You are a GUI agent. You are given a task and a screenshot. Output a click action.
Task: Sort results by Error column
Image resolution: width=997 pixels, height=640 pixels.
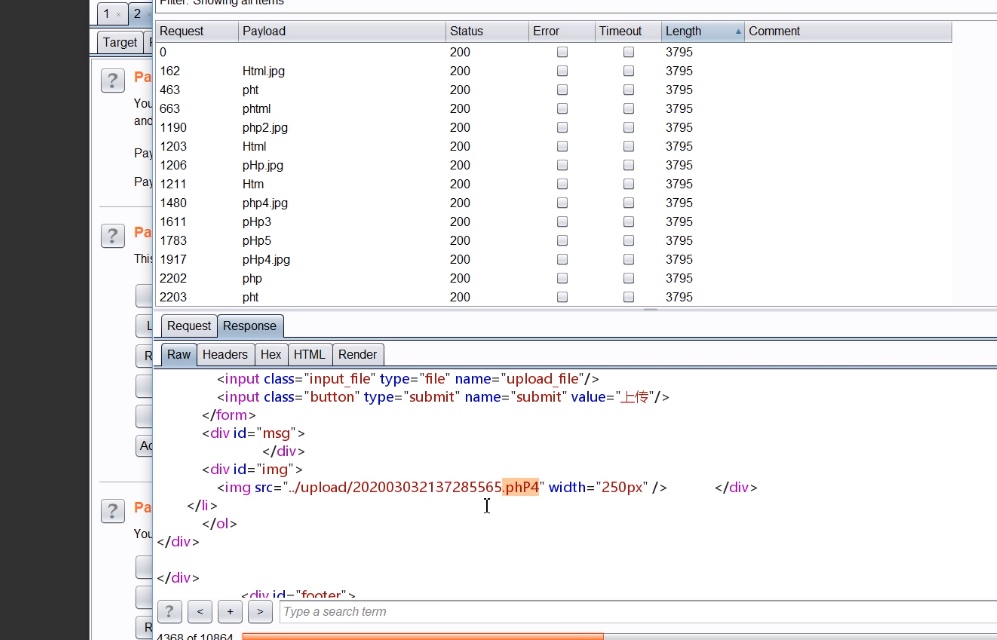tap(561, 31)
